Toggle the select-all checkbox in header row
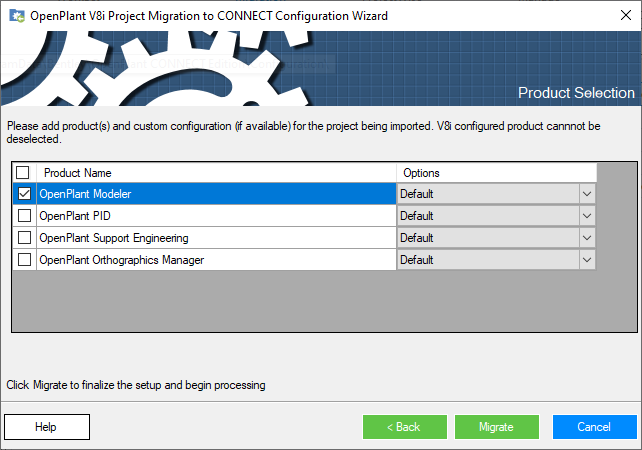The image size is (642, 450). point(23,172)
